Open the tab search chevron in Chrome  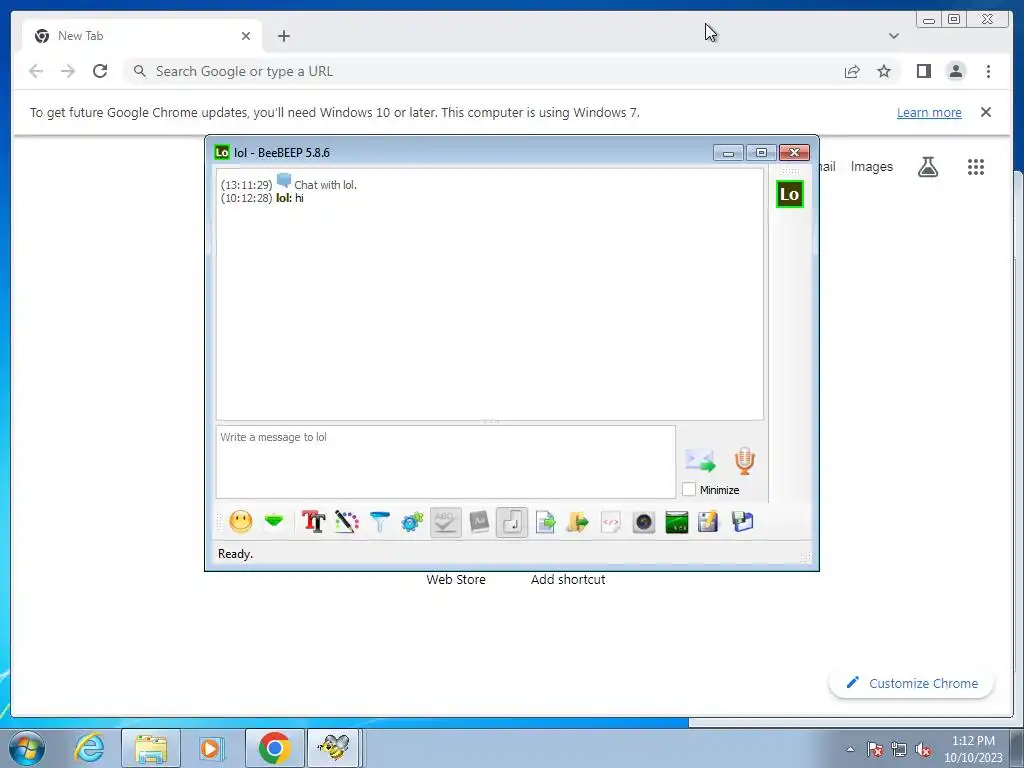tap(893, 36)
